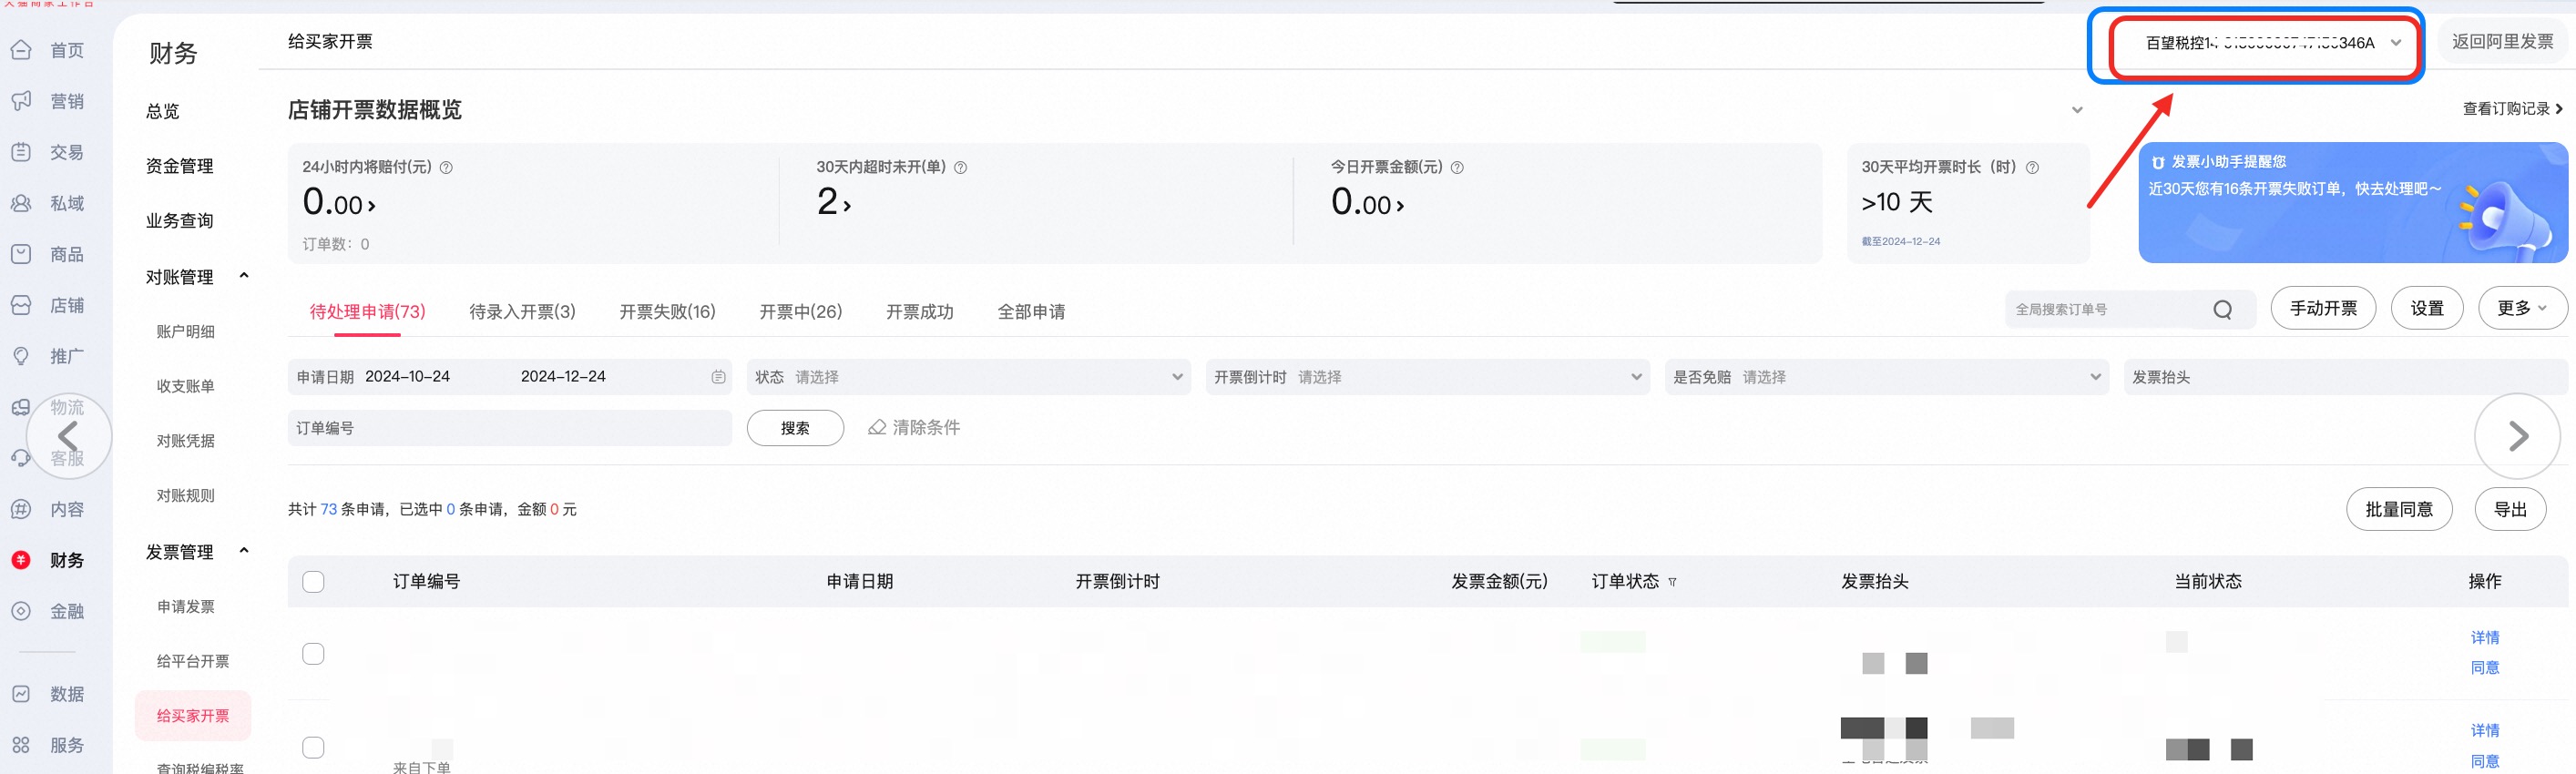
Task: Open the 更多 dropdown button
Action: [x=2523, y=308]
